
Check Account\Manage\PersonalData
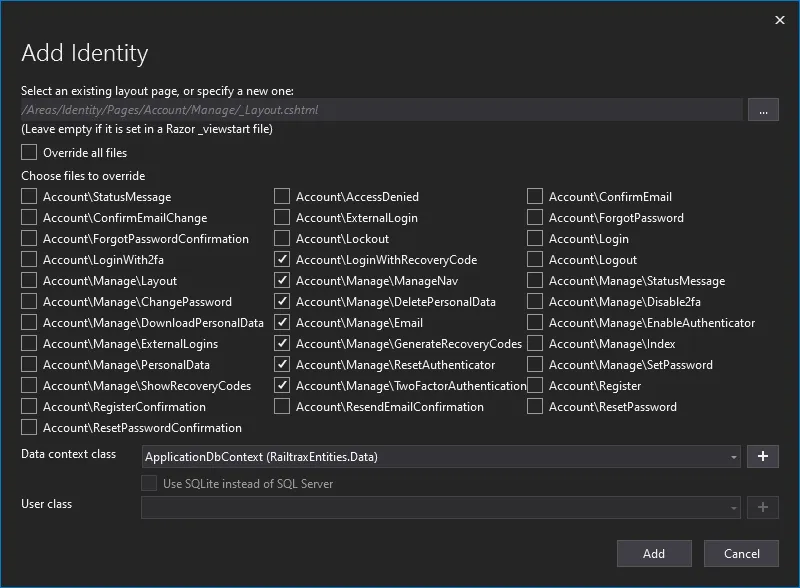pyautogui.click(x=29, y=364)
